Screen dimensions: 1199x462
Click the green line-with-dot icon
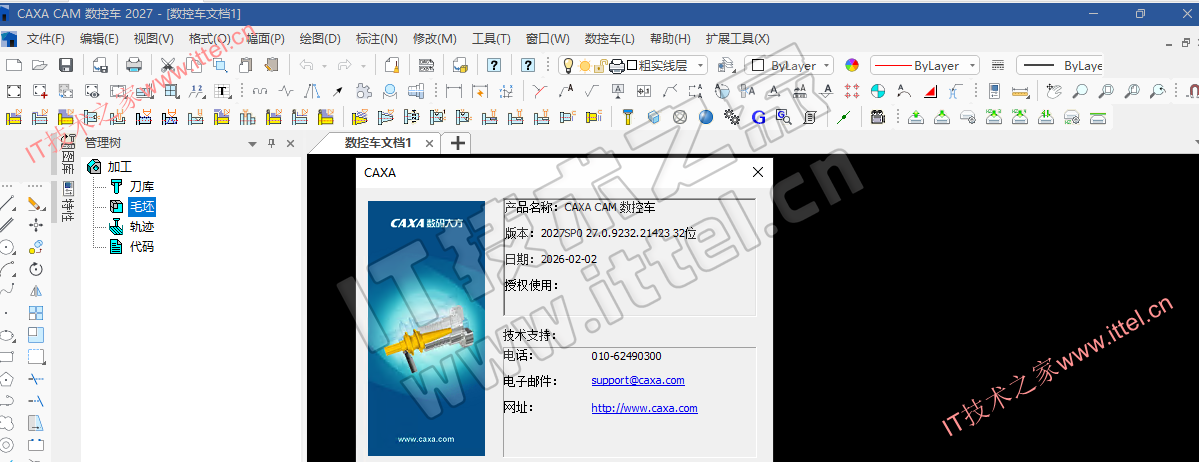point(843,117)
